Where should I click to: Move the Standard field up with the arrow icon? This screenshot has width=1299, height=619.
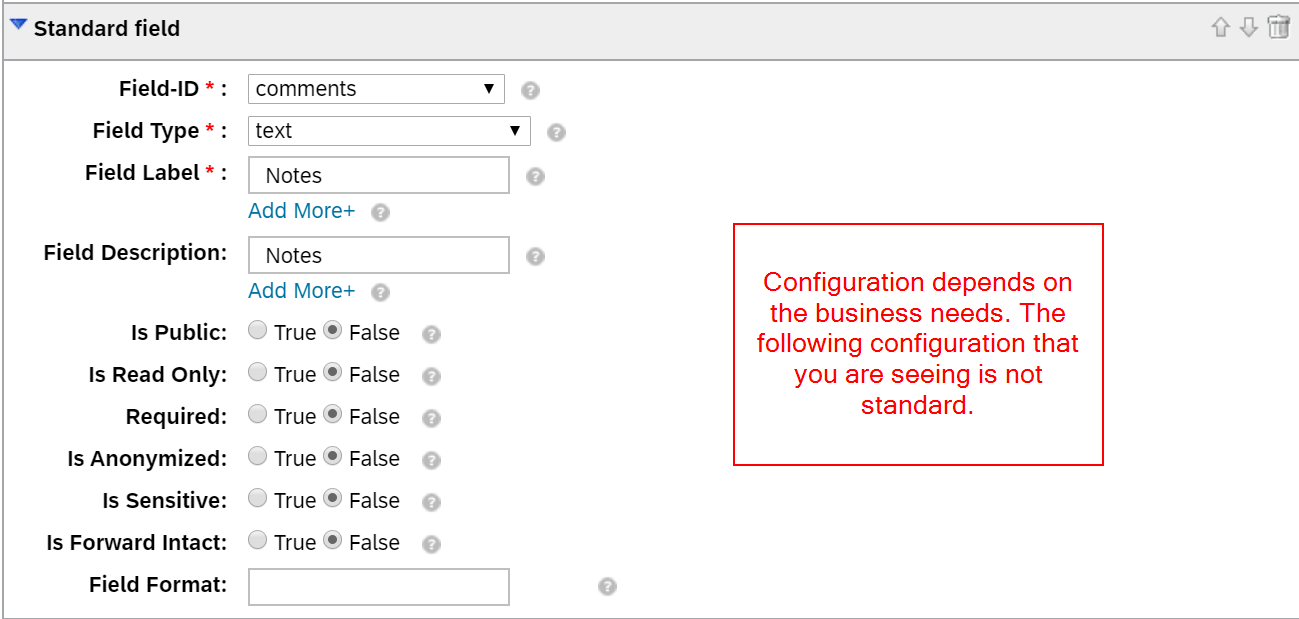tap(1220, 28)
